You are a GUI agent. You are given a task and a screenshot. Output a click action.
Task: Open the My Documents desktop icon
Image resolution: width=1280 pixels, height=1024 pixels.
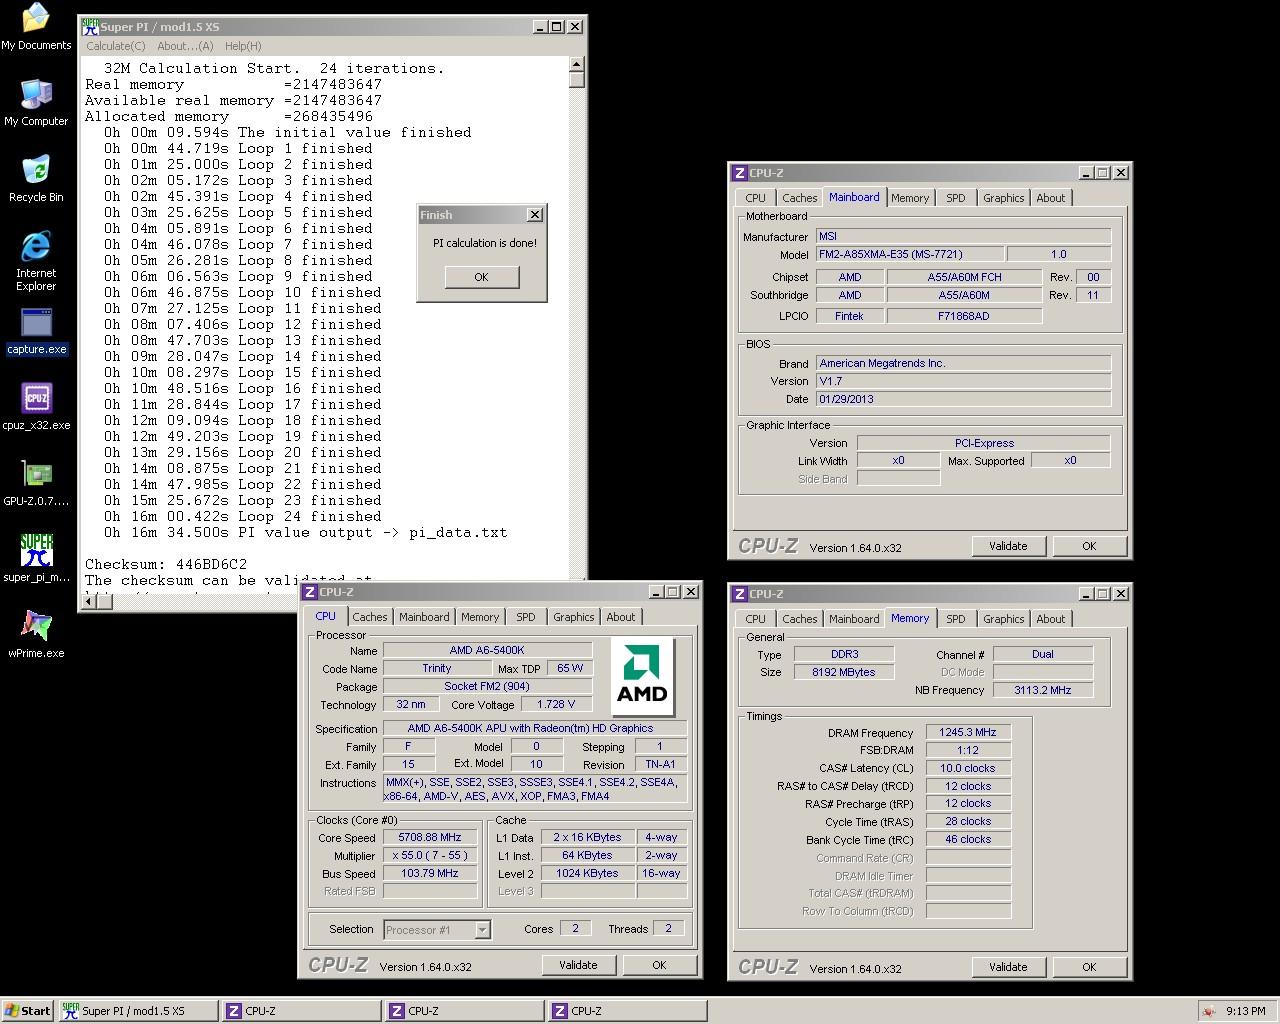pyautogui.click(x=36, y=26)
